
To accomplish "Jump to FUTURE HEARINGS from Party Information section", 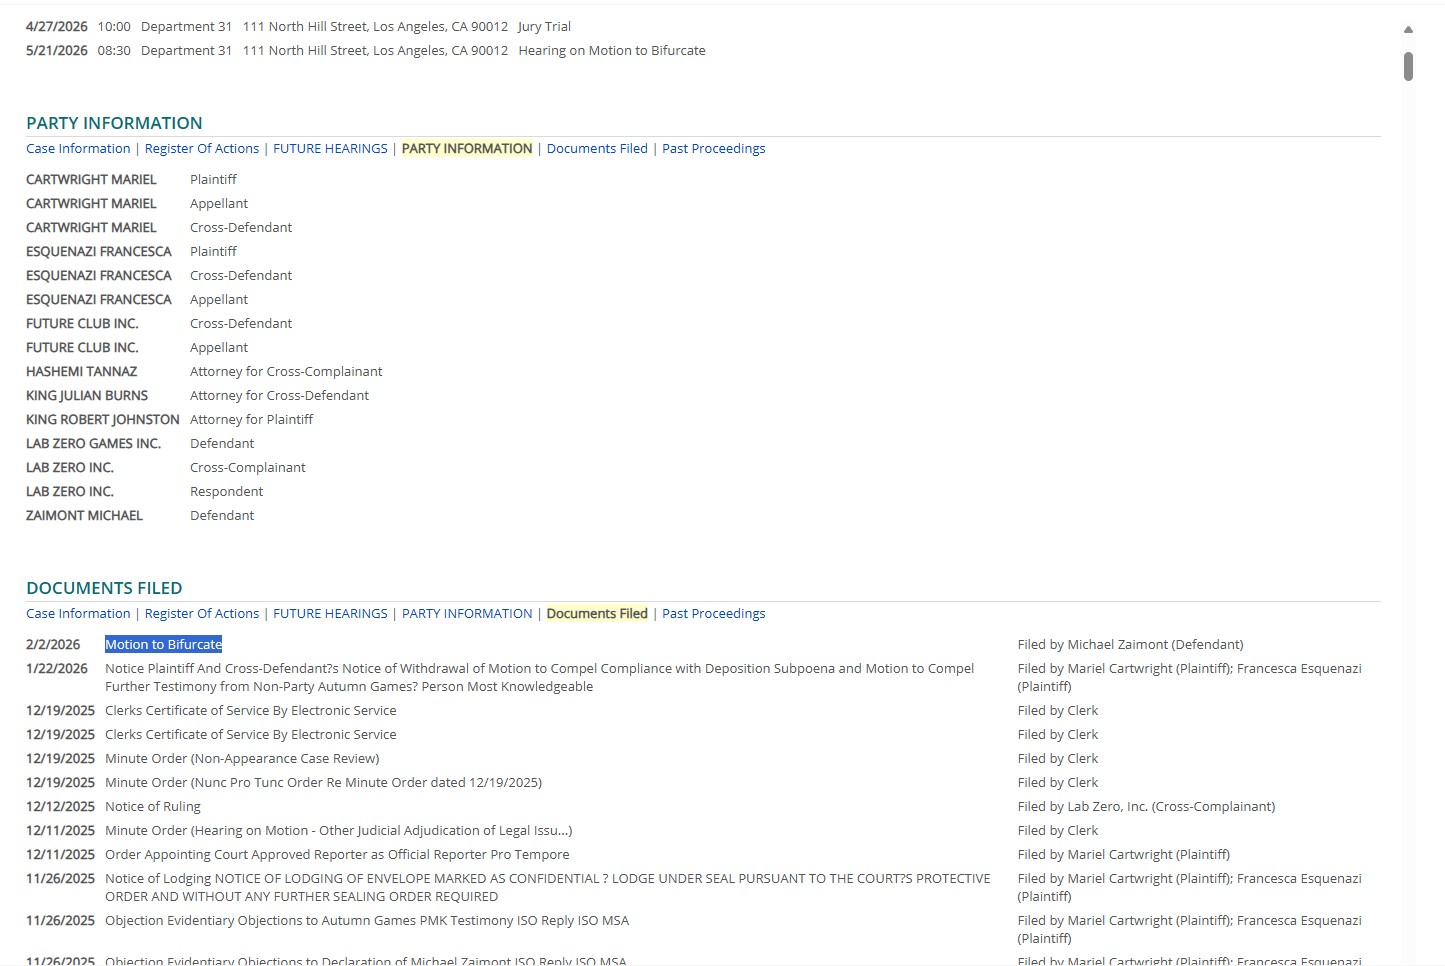I will [x=330, y=149].
